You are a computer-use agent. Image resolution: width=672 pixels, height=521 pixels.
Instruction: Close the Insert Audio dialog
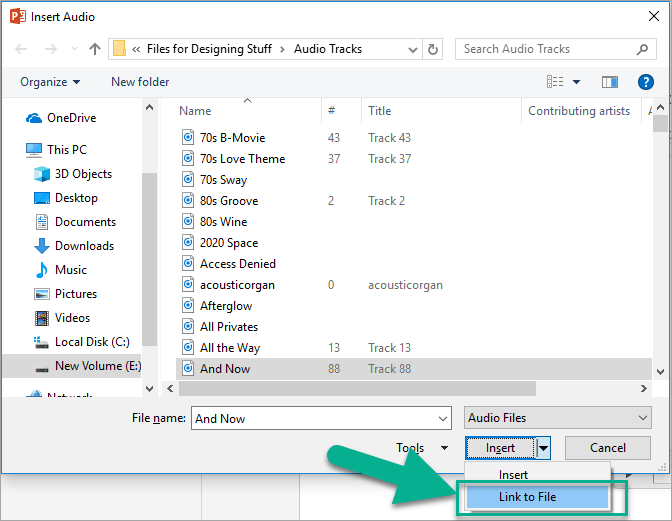(654, 16)
